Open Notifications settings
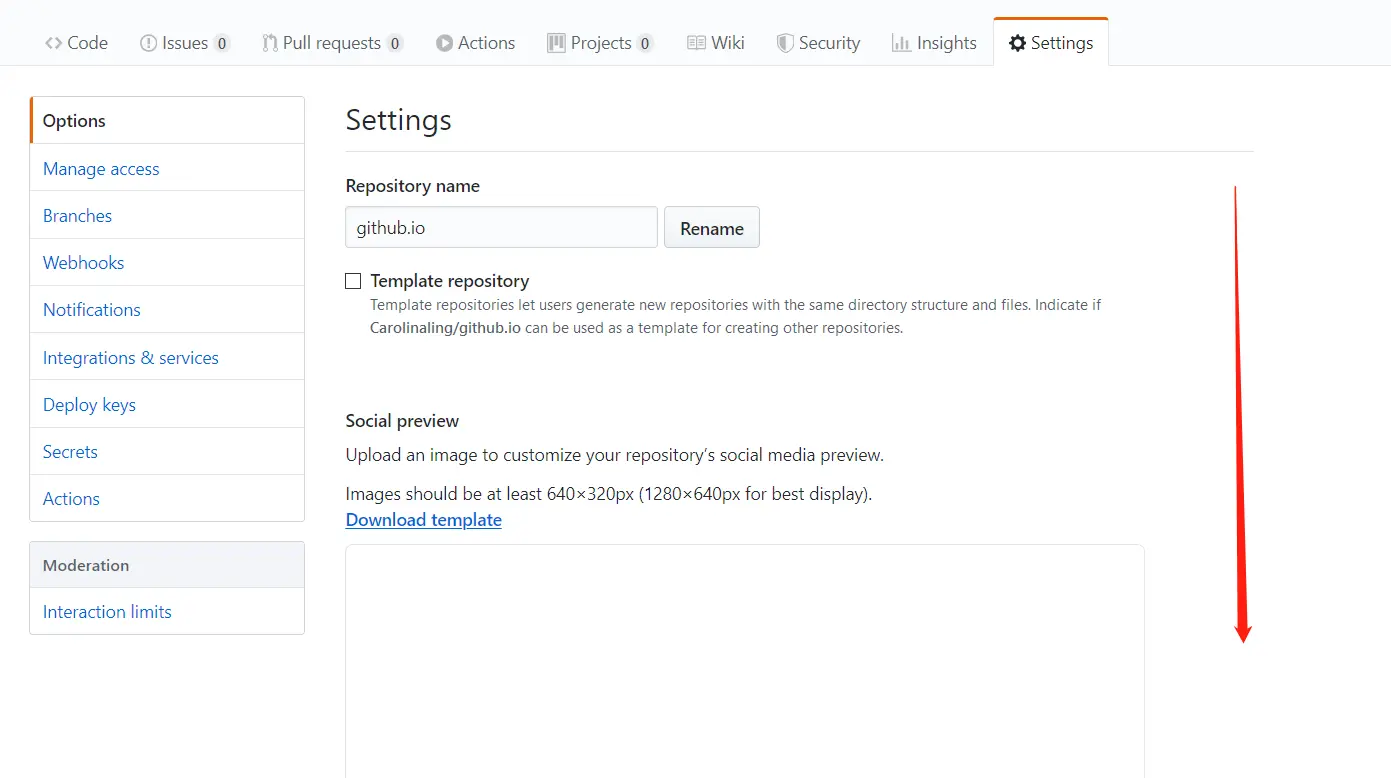Viewport: 1391px width, 778px height. tap(167, 309)
